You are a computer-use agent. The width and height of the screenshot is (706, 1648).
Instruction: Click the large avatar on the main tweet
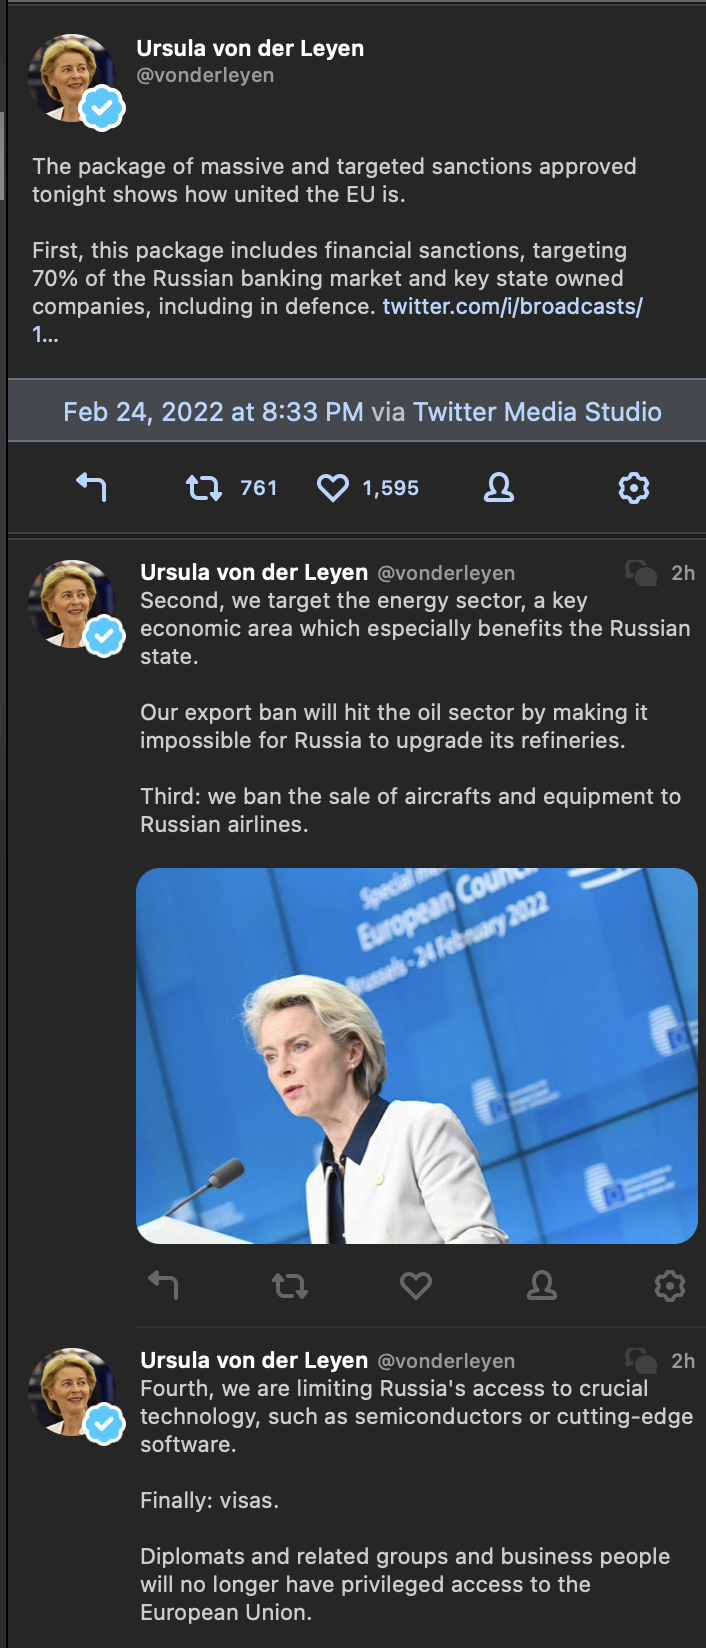73,80
